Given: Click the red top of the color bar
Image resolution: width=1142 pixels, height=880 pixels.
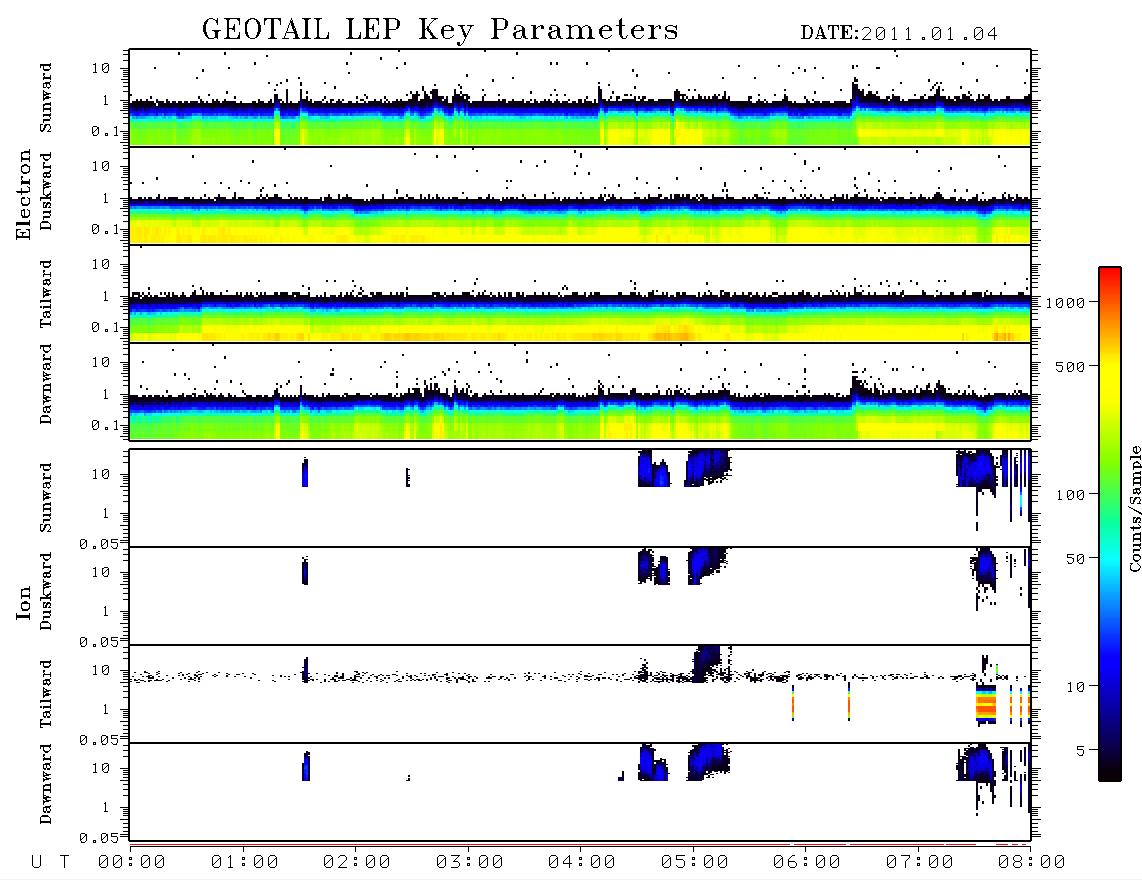Looking at the screenshot, I should coord(1110,273).
